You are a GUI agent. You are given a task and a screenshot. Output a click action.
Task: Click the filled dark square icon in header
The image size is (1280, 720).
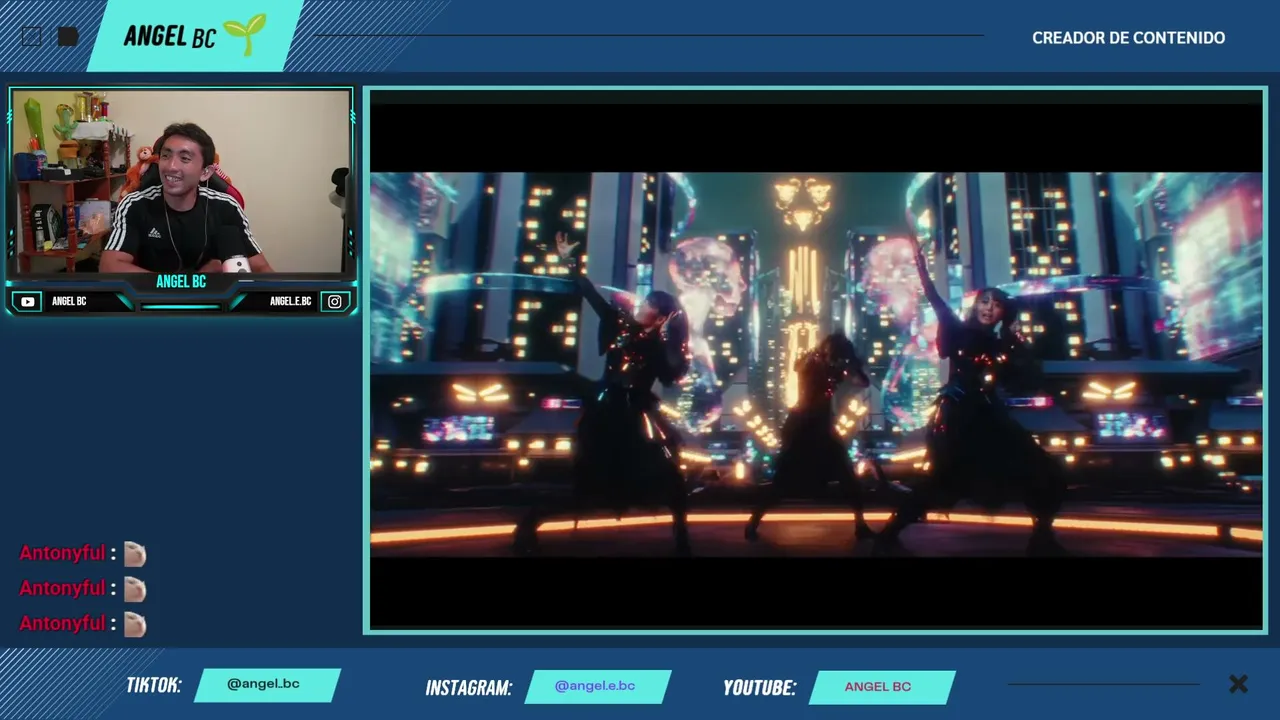pos(68,37)
